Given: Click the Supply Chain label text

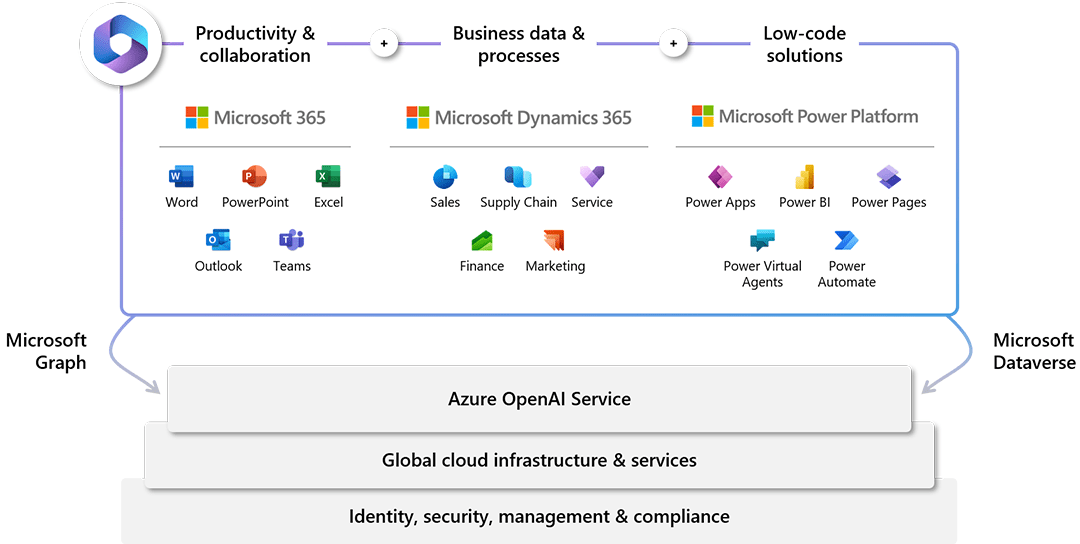Looking at the screenshot, I should [519, 203].
